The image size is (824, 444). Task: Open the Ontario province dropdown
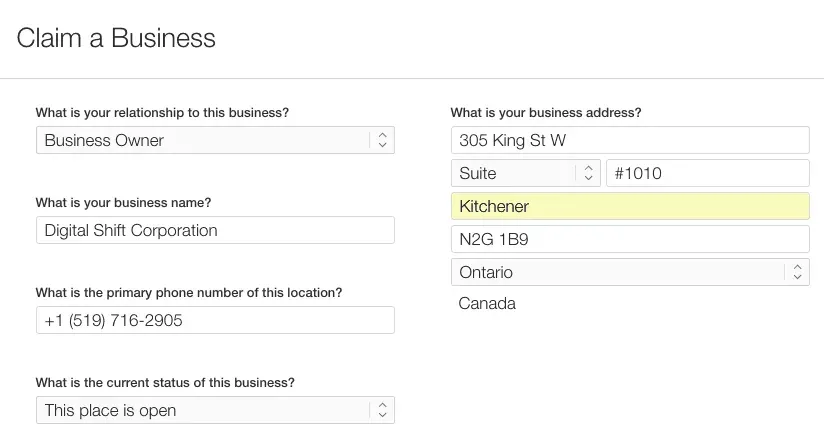coord(620,272)
